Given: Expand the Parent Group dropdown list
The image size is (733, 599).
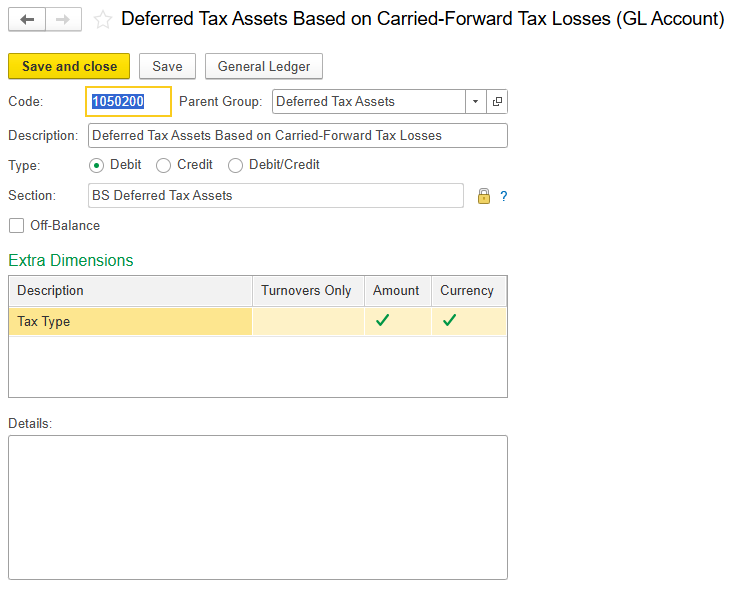Looking at the screenshot, I should tap(475, 101).
